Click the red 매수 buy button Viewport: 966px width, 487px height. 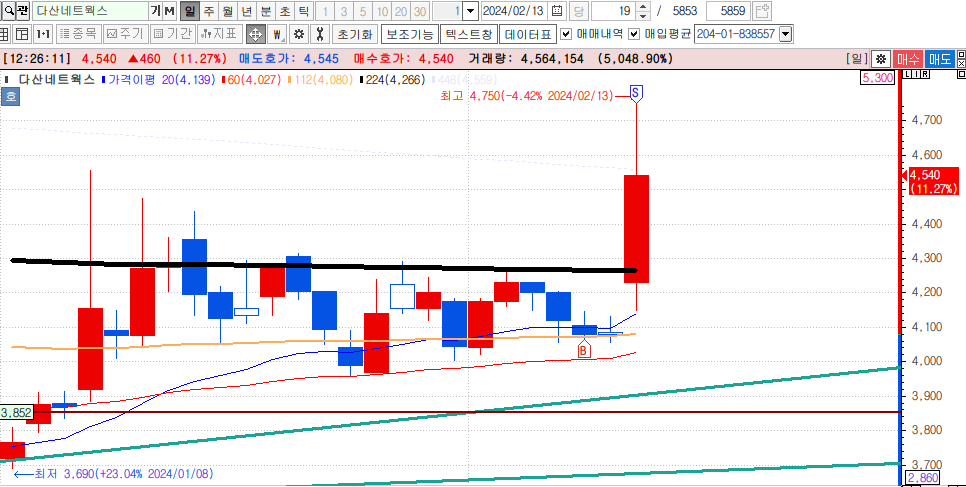(907, 59)
